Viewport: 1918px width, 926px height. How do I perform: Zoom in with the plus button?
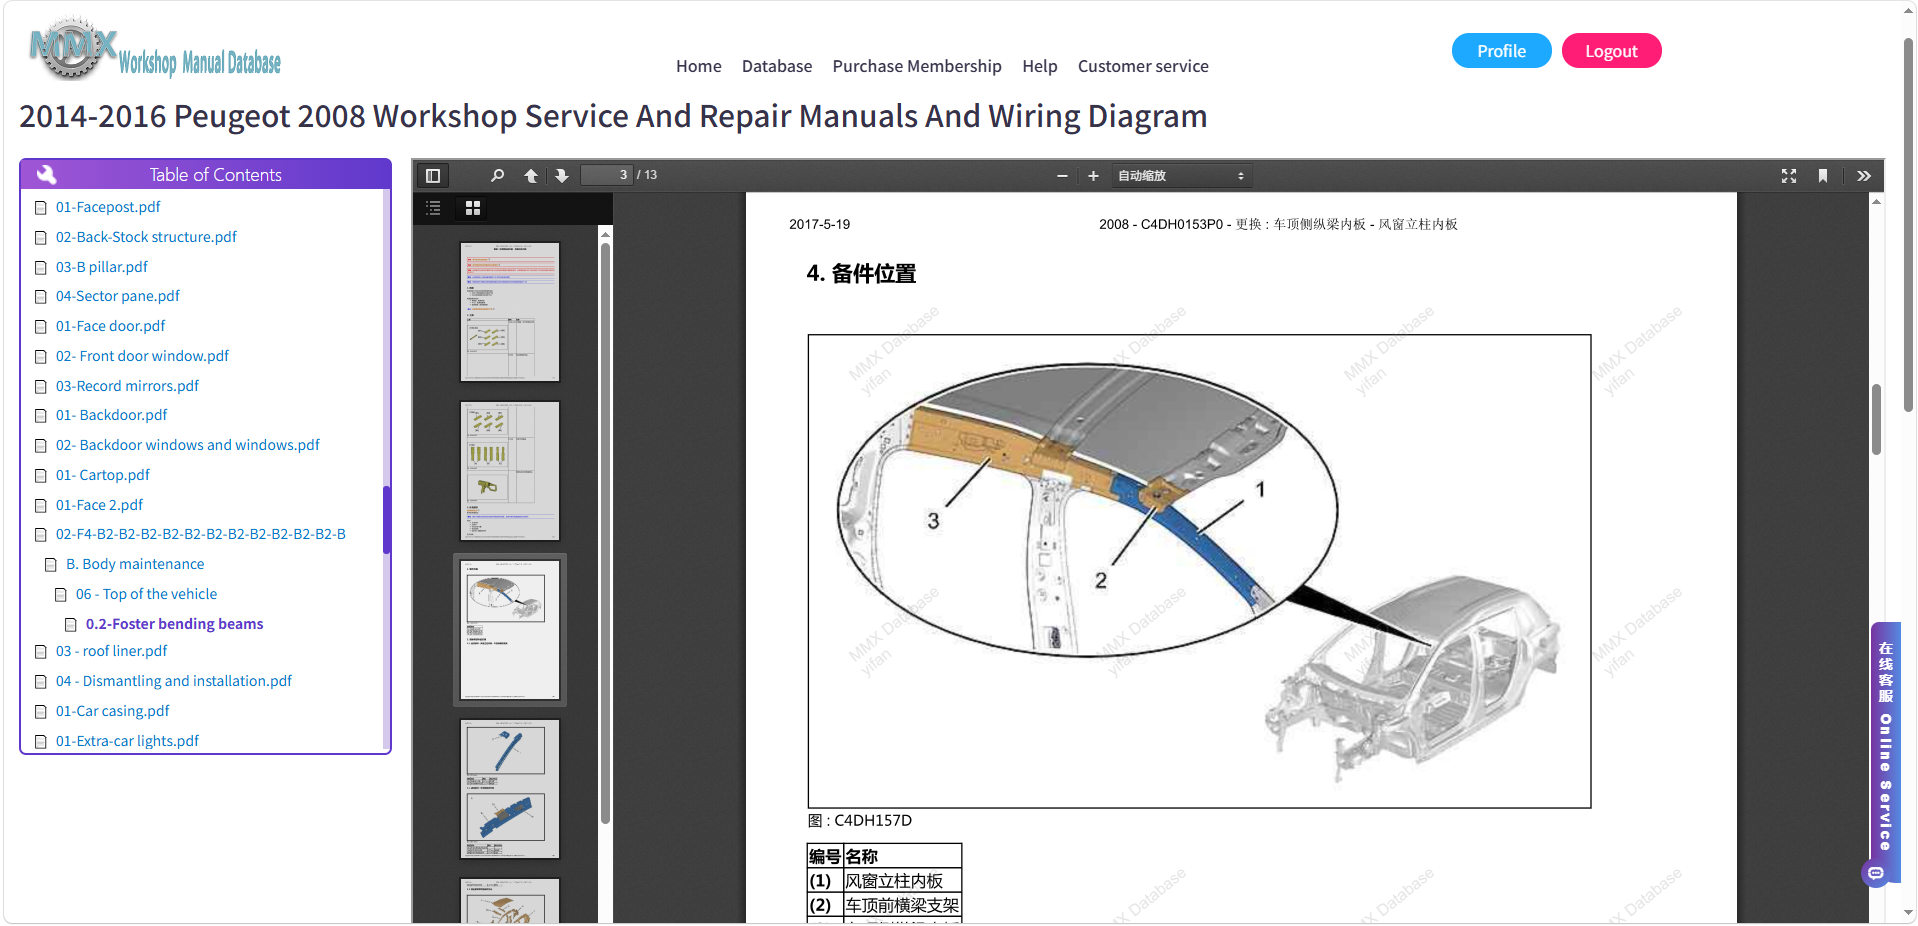[1093, 176]
